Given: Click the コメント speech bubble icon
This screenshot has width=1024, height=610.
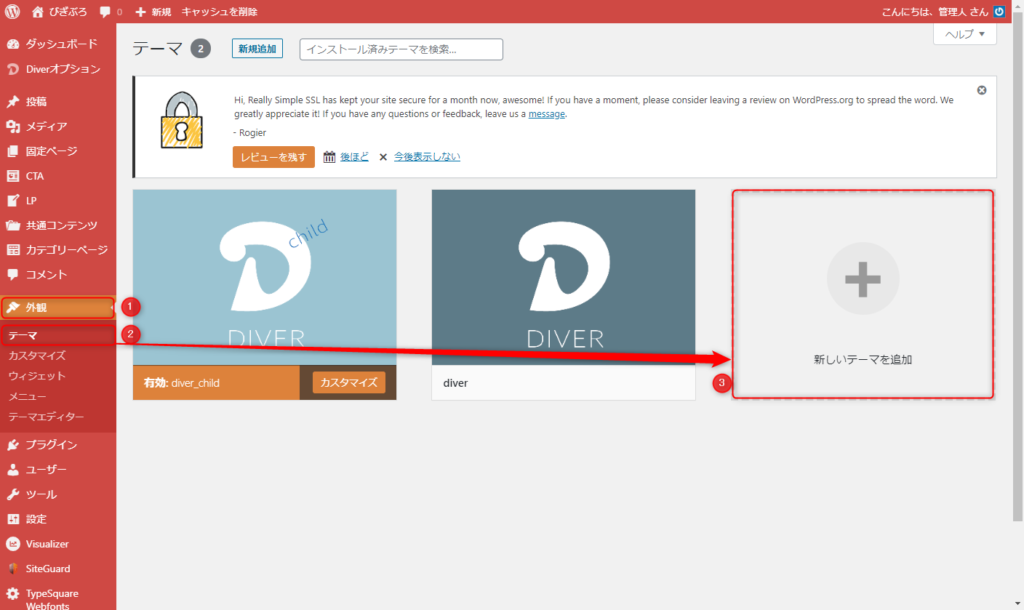Looking at the screenshot, I should (13, 274).
